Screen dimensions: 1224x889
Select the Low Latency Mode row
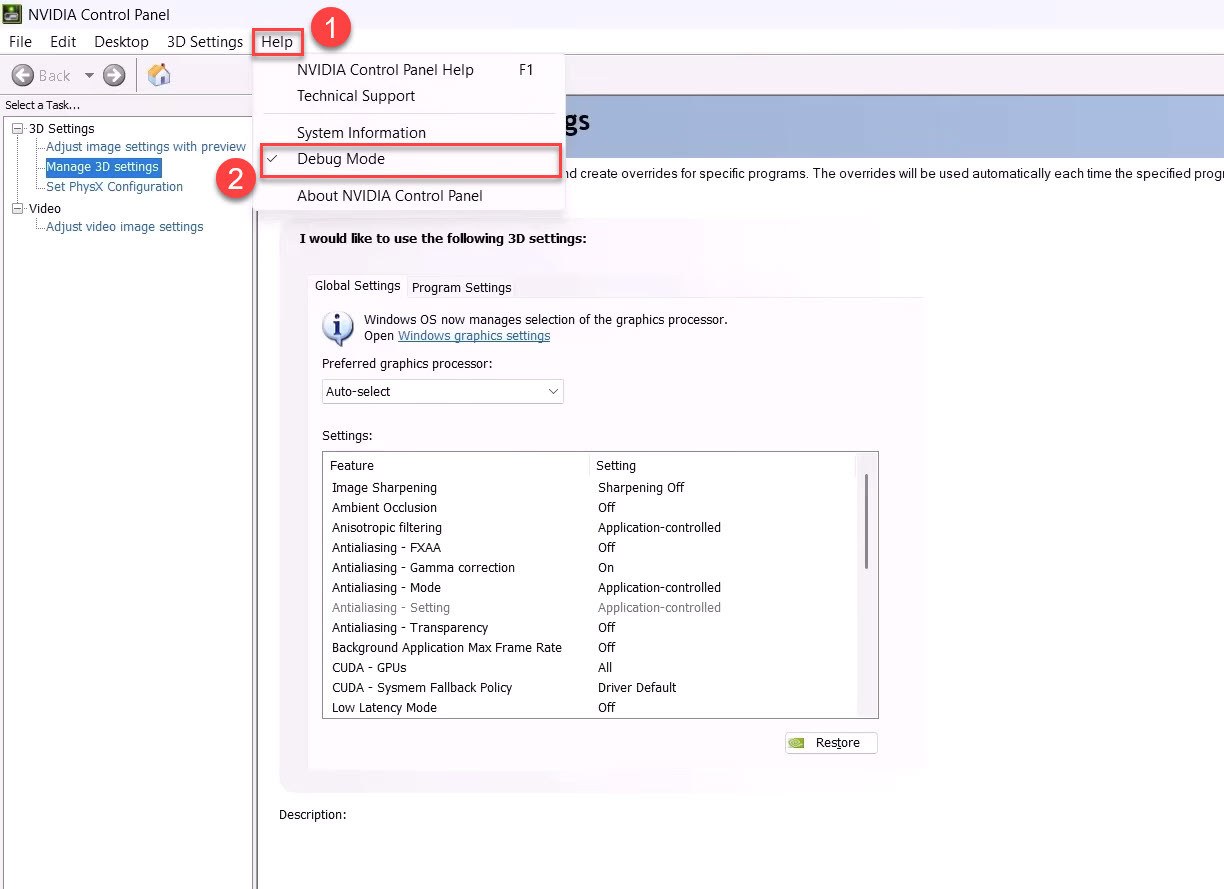(x=384, y=707)
